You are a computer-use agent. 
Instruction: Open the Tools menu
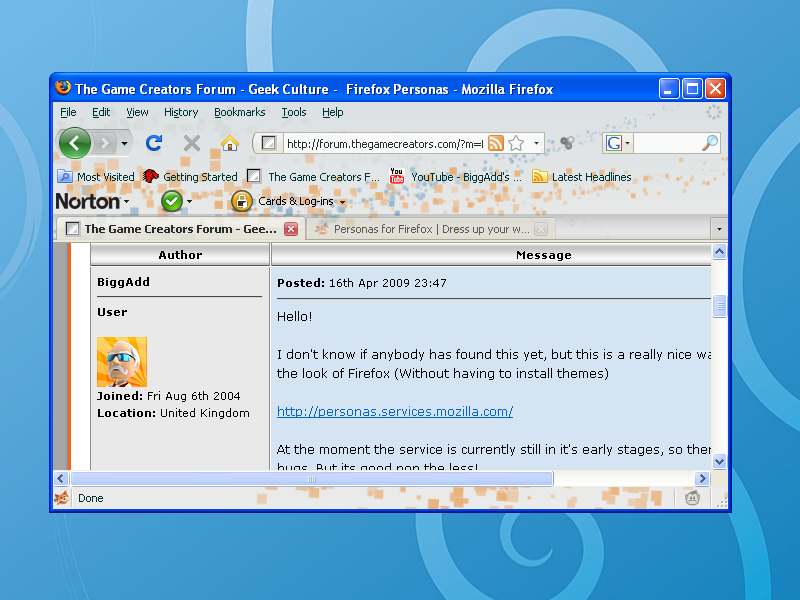pyautogui.click(x=294, y=112)
